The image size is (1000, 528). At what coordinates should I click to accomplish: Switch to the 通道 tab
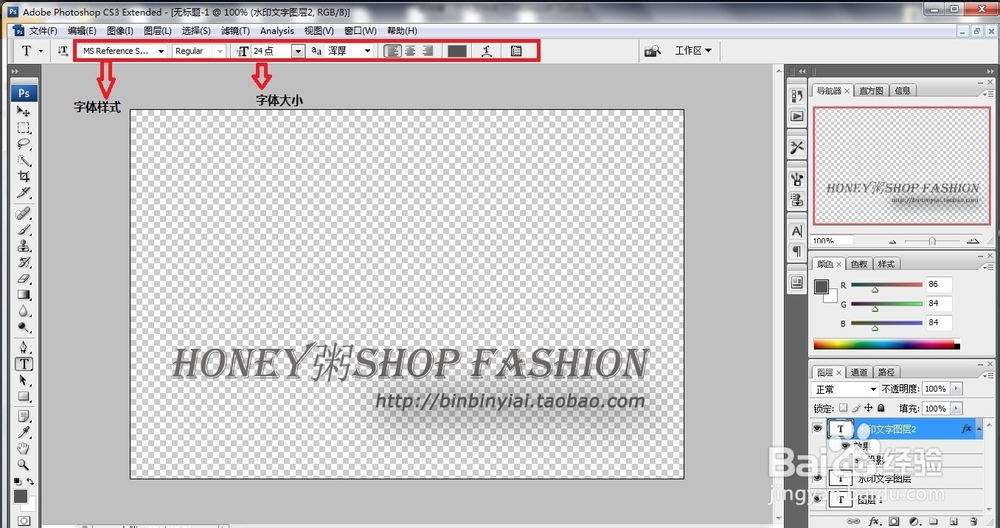tap(859, 372)
